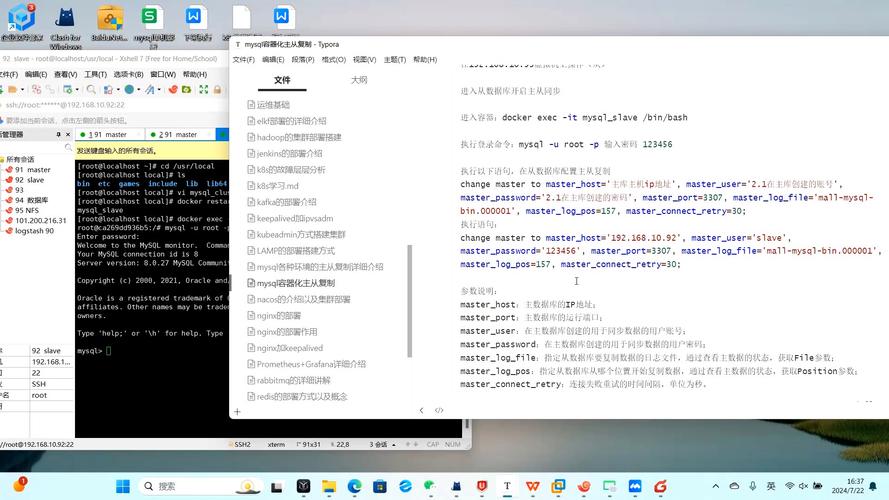Collapse Typora sidebar with left chevron
This screenshot has width=889, height=500.
pyautogui.click(x=421, y=410)
